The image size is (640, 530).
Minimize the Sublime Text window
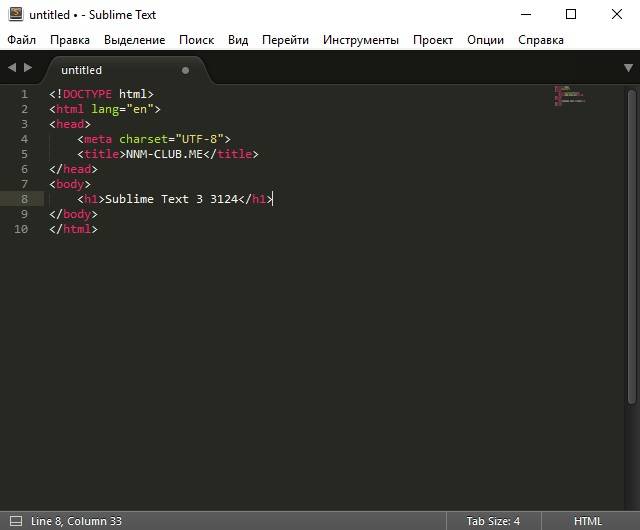[x=526, y=14]
